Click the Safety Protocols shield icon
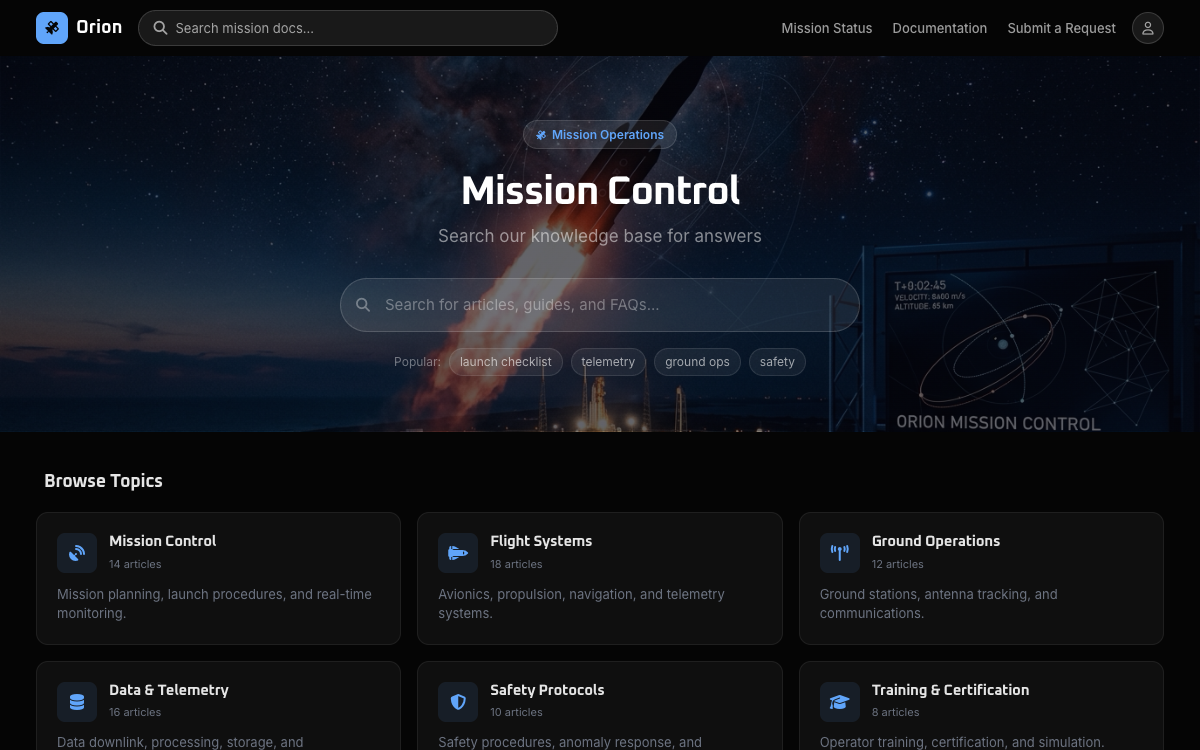Viewport: 1200px width, 750px height. point(458,702)
